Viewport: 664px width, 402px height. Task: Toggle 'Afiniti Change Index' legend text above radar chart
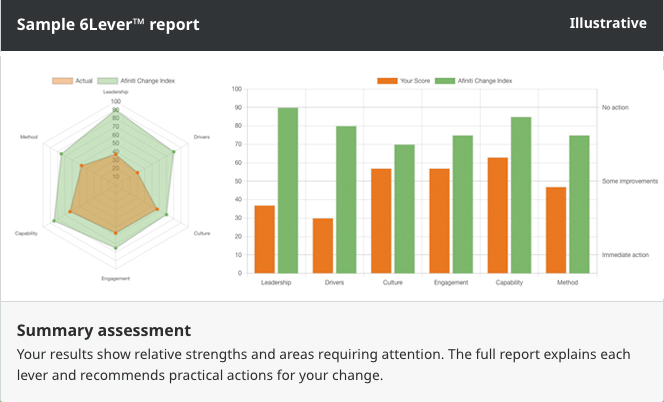point(147,81)
